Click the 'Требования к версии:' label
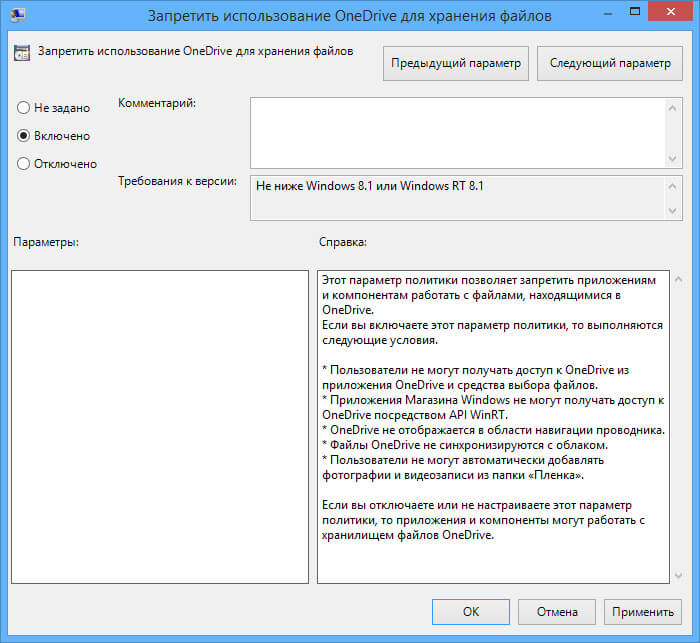Viewport: 700px width, 643px height. (x=177, y=181)
